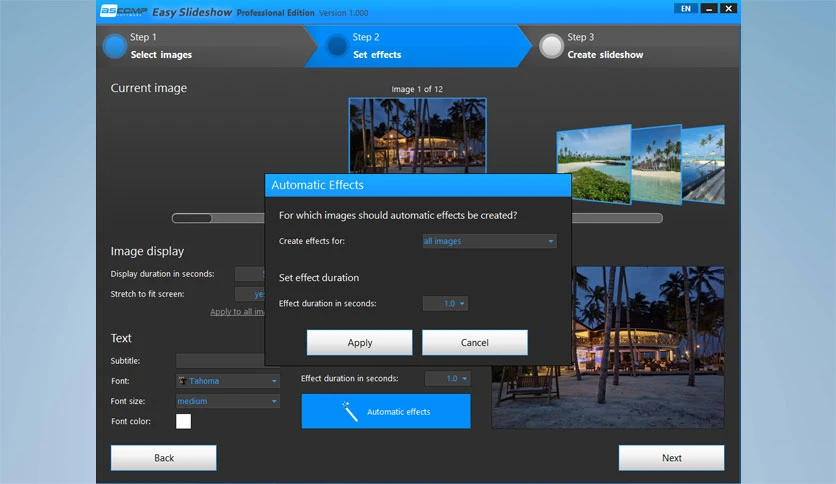Viewport: 836px width, 484px height.
Task: Click Apply in Automatic Effects dialog
Action: click(x=359, y=342)
